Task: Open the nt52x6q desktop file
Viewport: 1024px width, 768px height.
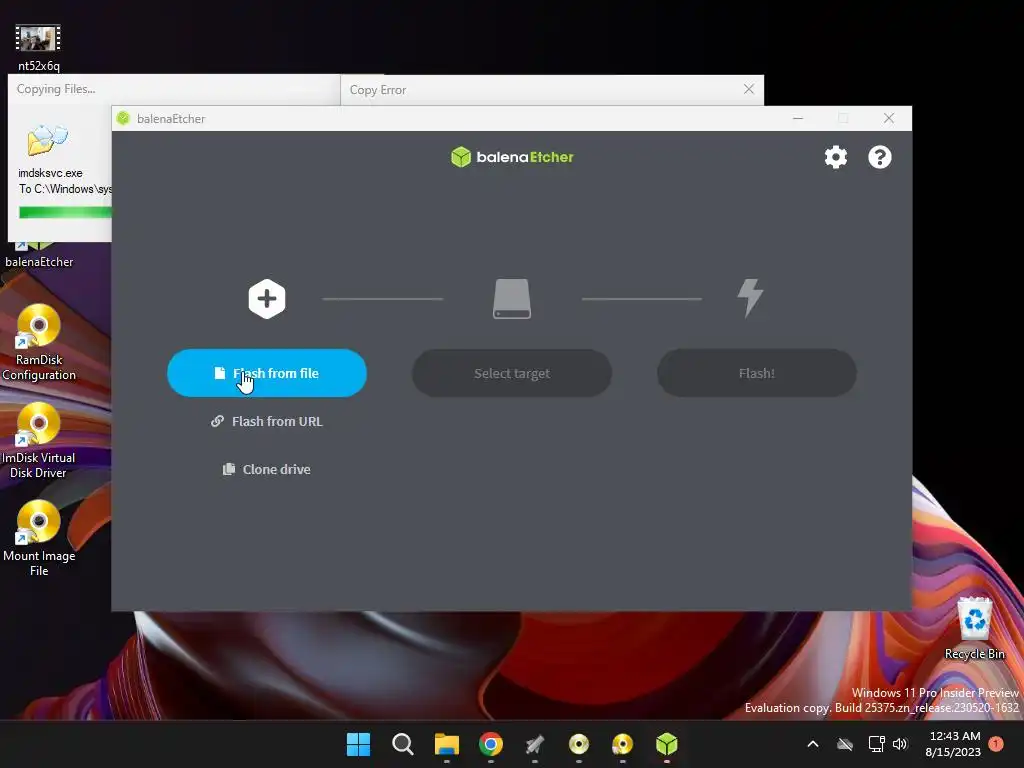Action: coord(39,47)
